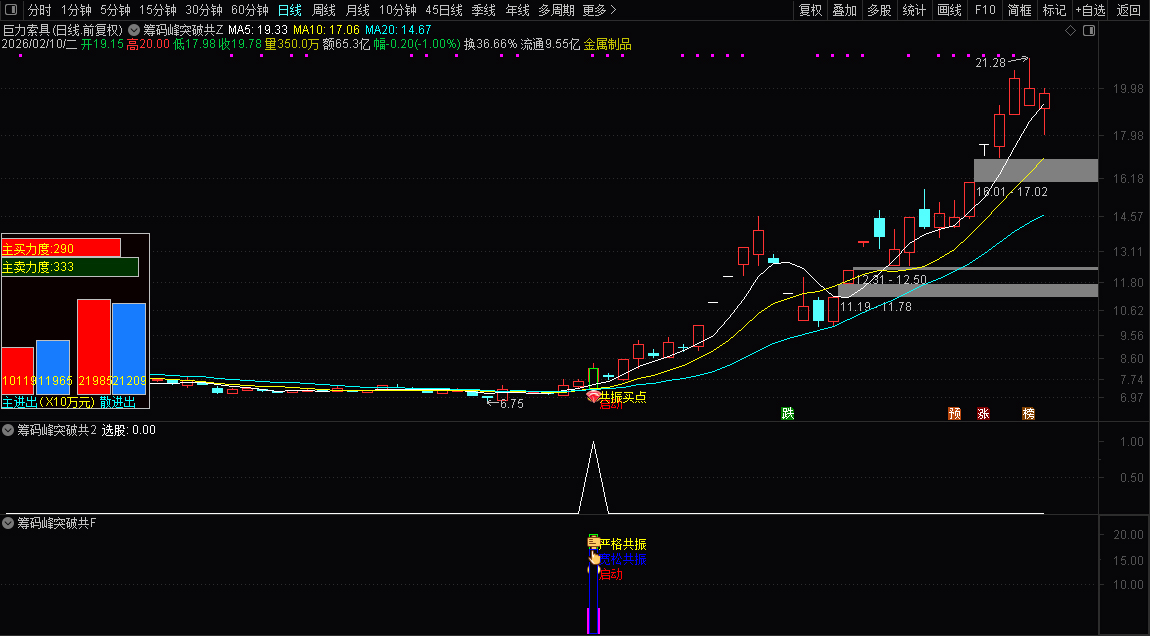1150x636 pixels.
Task: Click the MA5: 19.33 value
Action: [257, 31]
